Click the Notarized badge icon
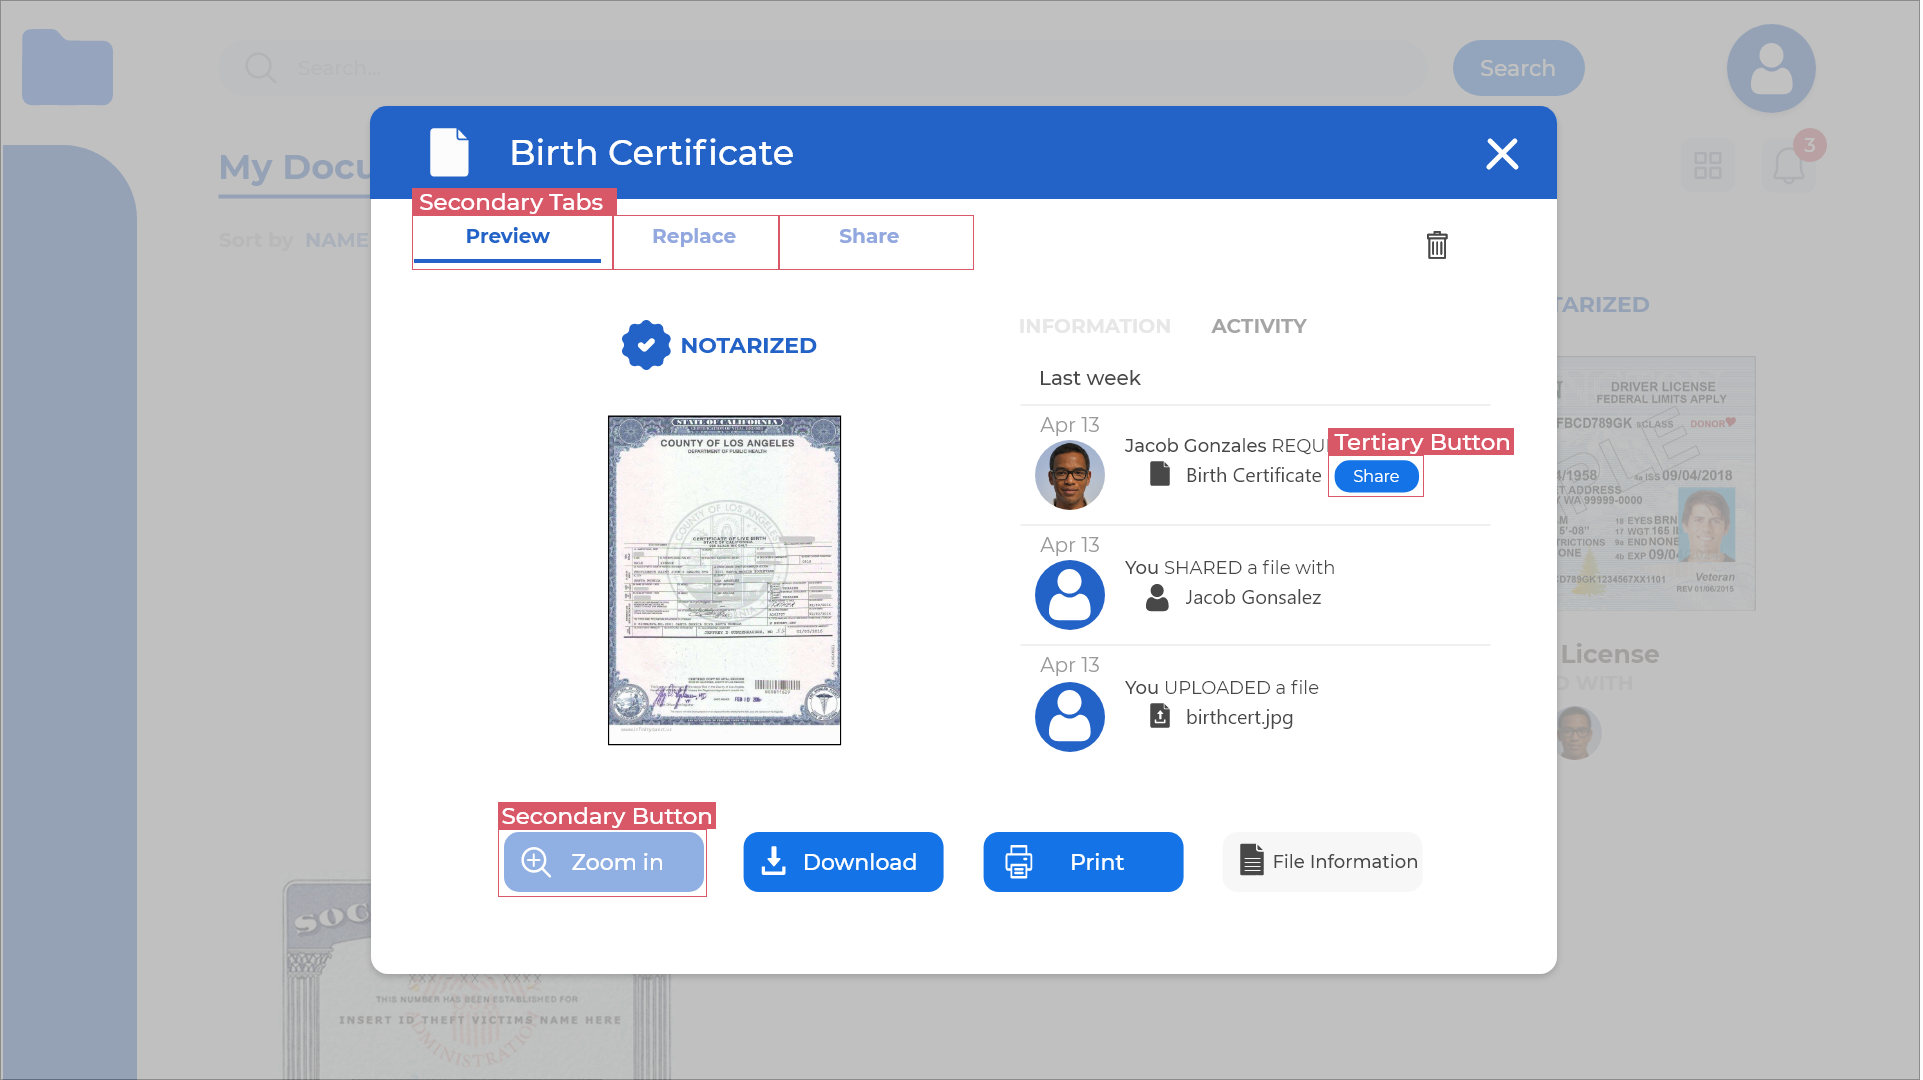 (646, 345)
